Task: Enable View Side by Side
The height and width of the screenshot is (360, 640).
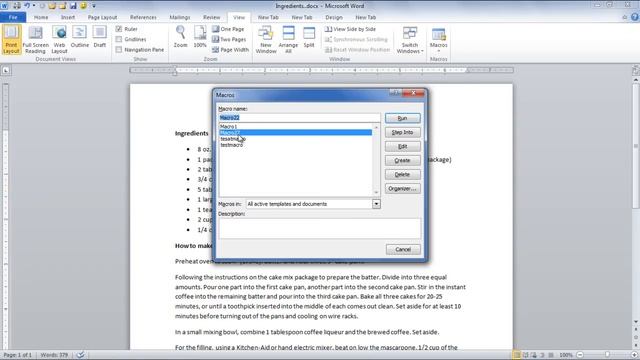Action: [350, 29]
